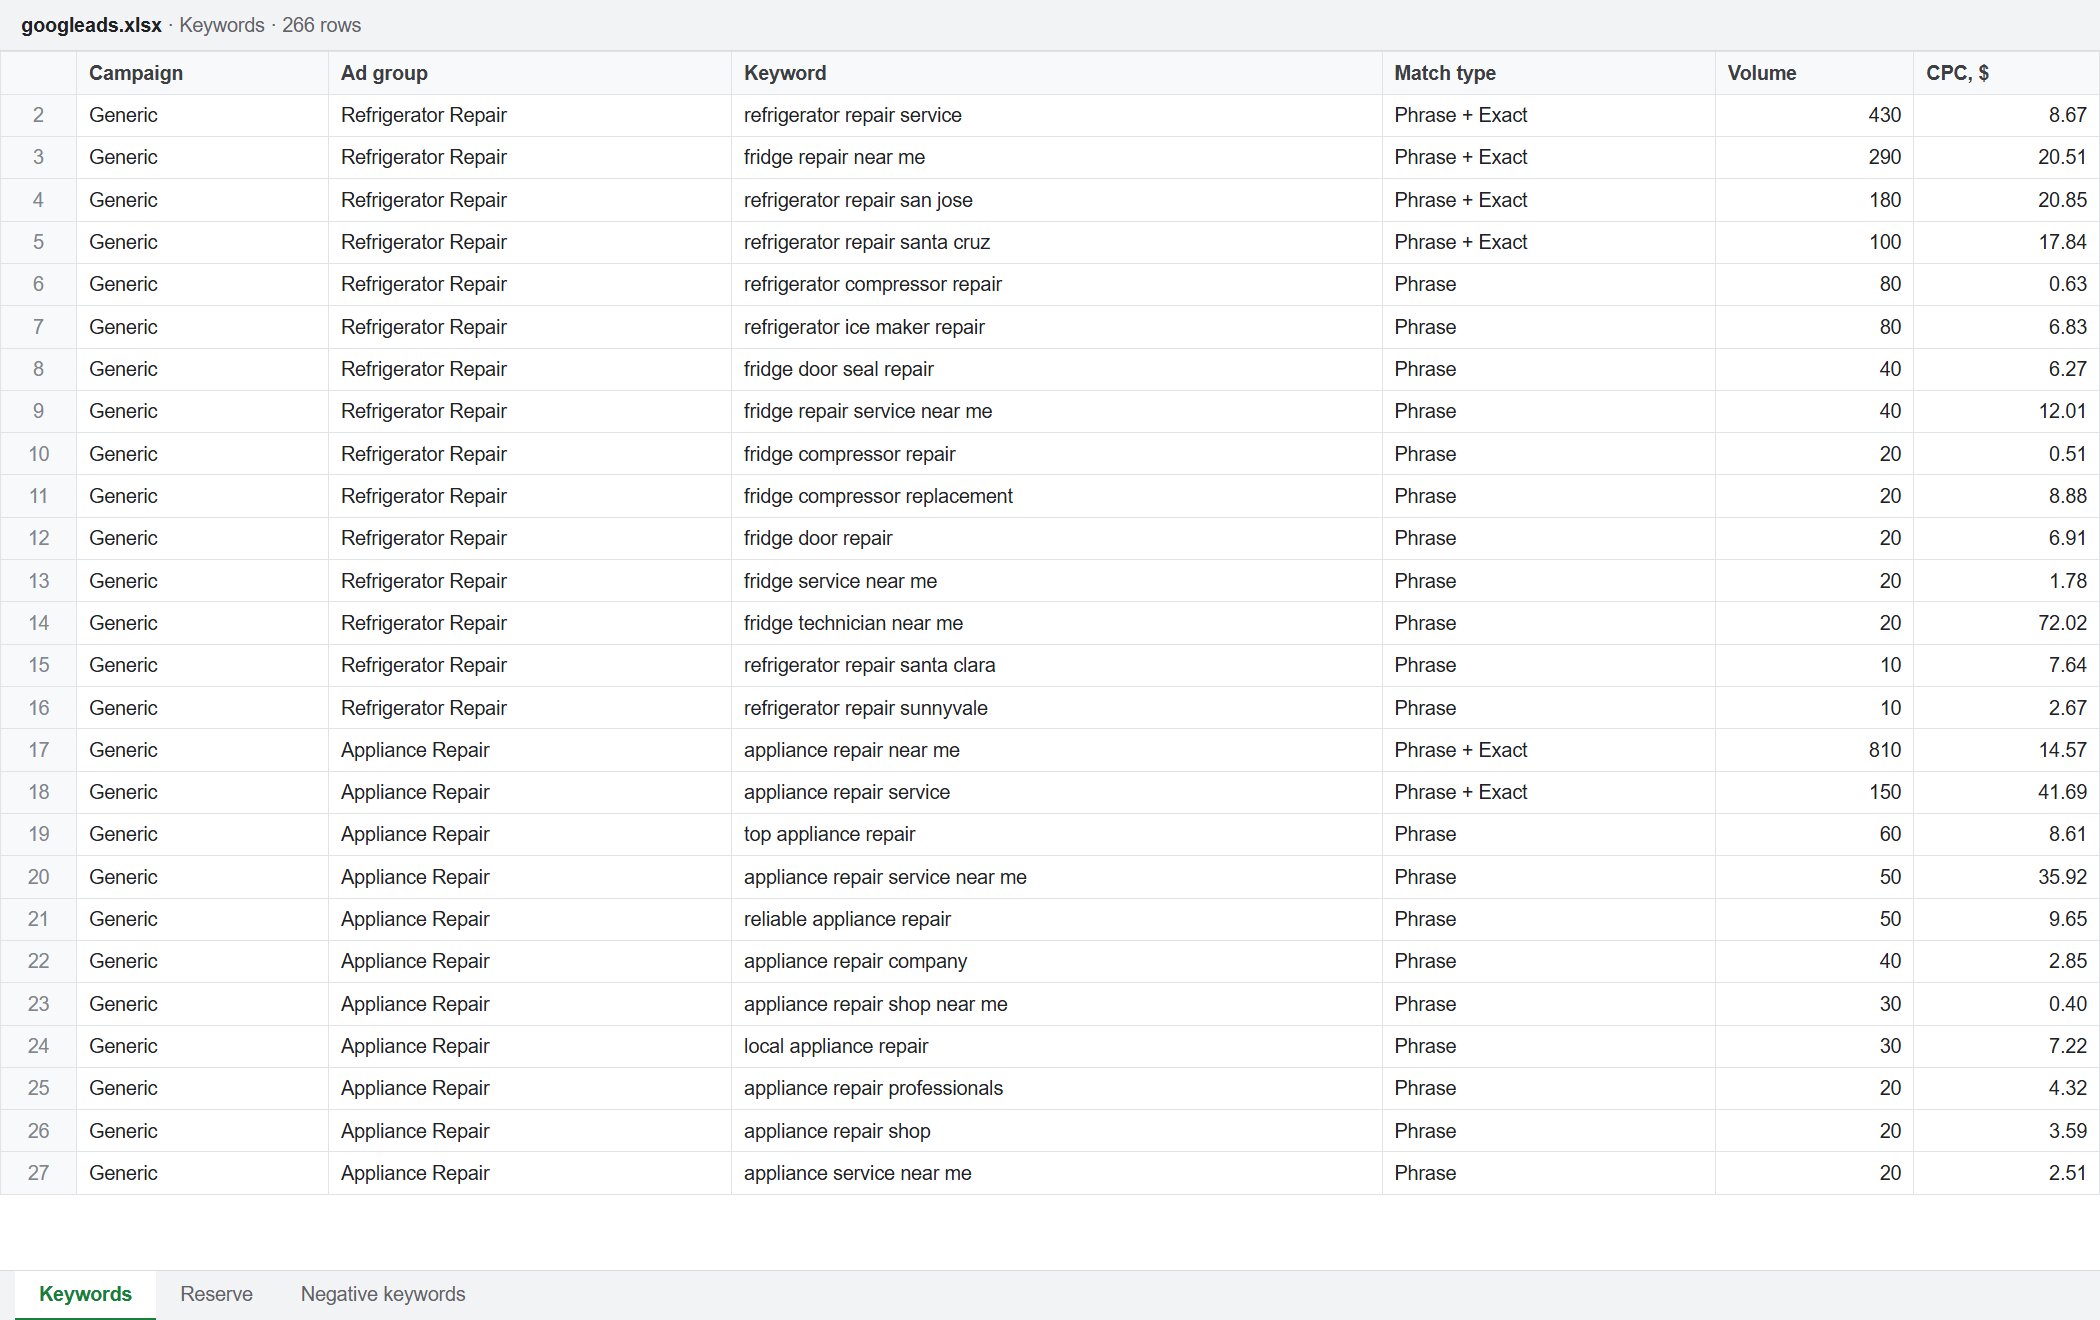Click the CPC, $ column header
2100x1320 pixels.
coord(2006,73)
